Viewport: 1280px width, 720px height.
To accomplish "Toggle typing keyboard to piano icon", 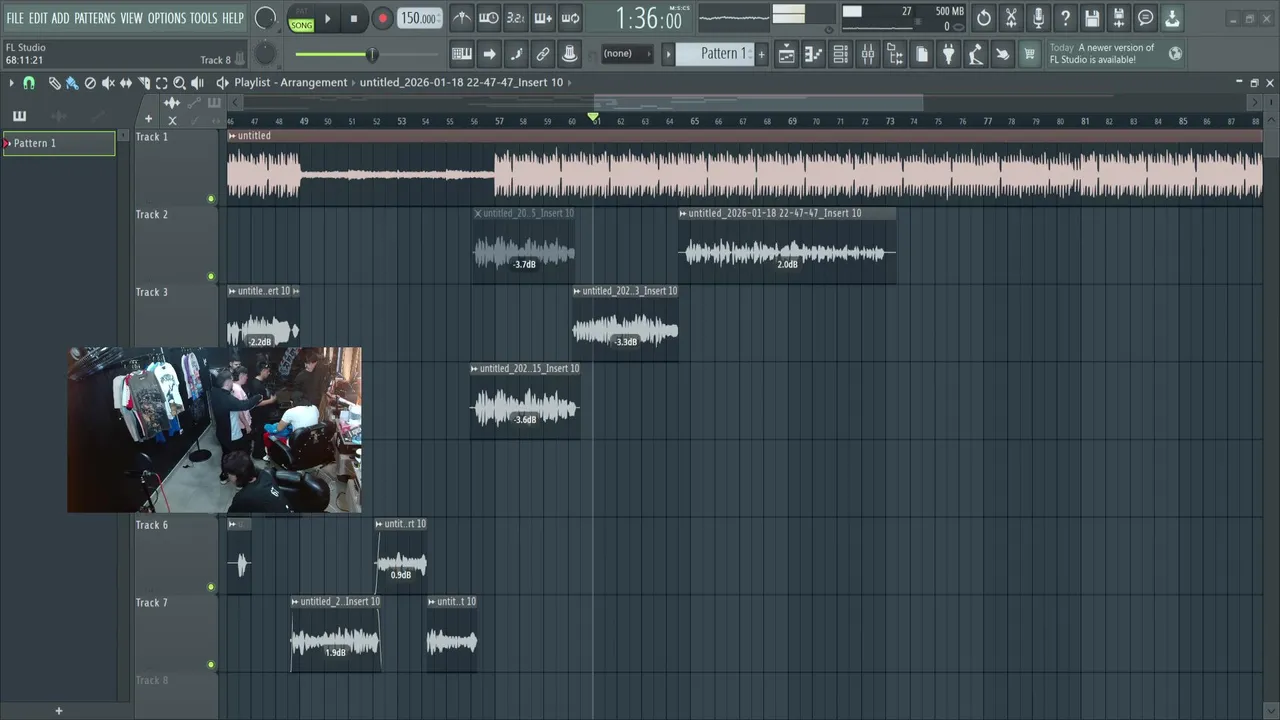I will click(x=462, y=54).
